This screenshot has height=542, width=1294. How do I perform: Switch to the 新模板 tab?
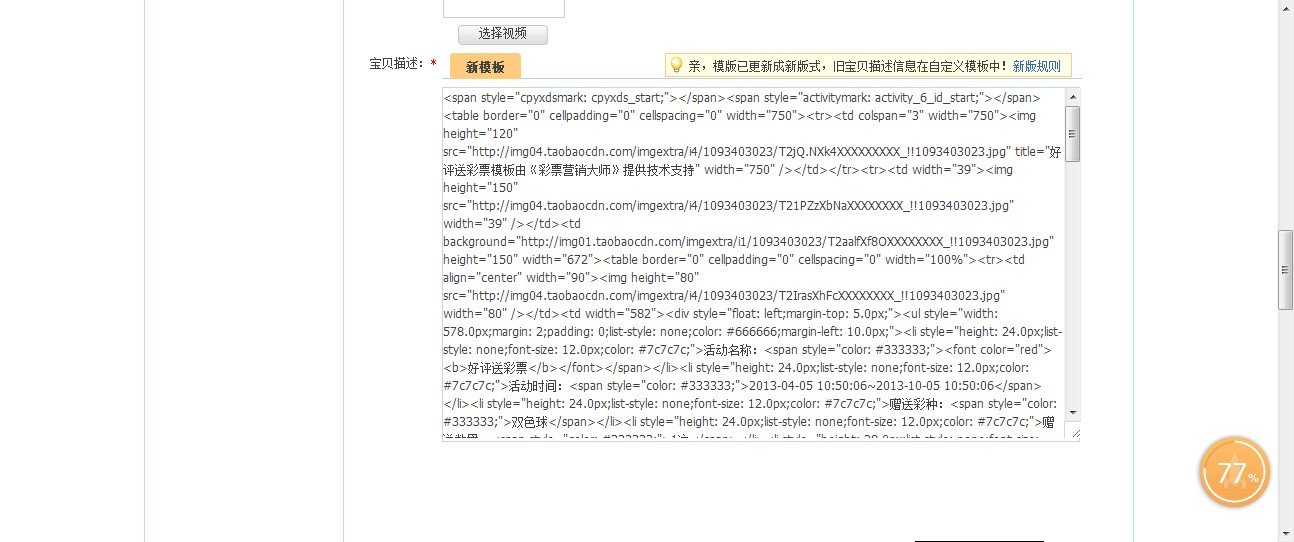pyautogui.click(x=485, y=67)
